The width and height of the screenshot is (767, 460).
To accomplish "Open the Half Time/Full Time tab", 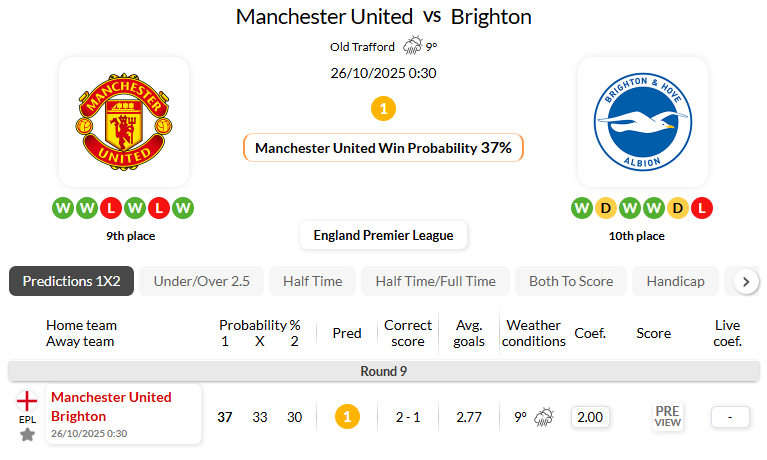I will [435, 281].
